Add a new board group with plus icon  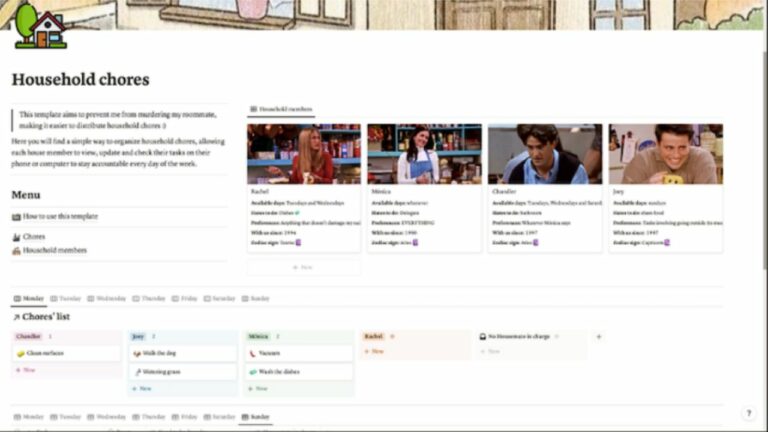(x=599, y=336)
